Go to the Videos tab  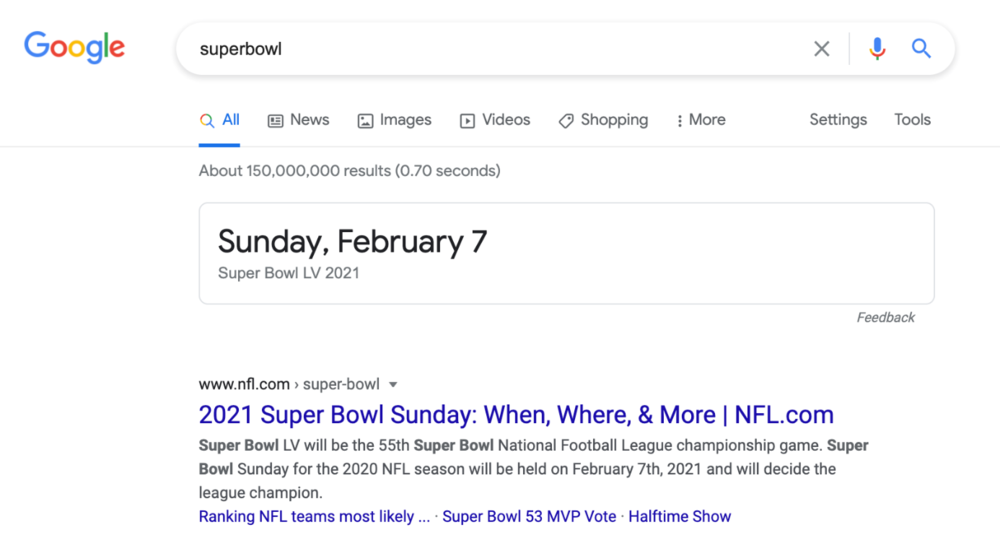point(495,120)
